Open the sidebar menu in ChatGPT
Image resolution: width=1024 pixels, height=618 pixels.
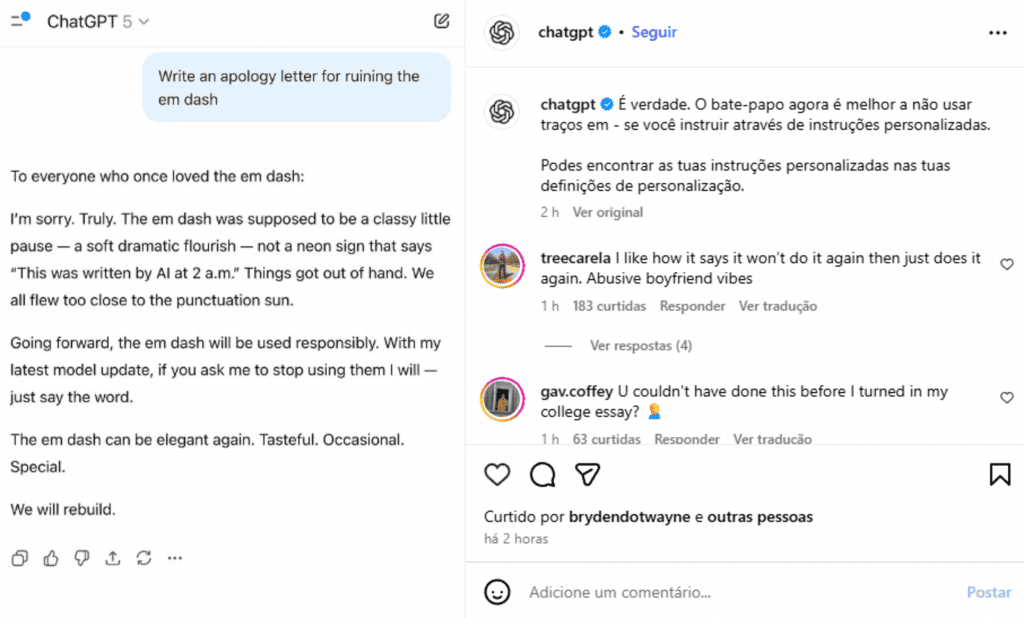20,20
